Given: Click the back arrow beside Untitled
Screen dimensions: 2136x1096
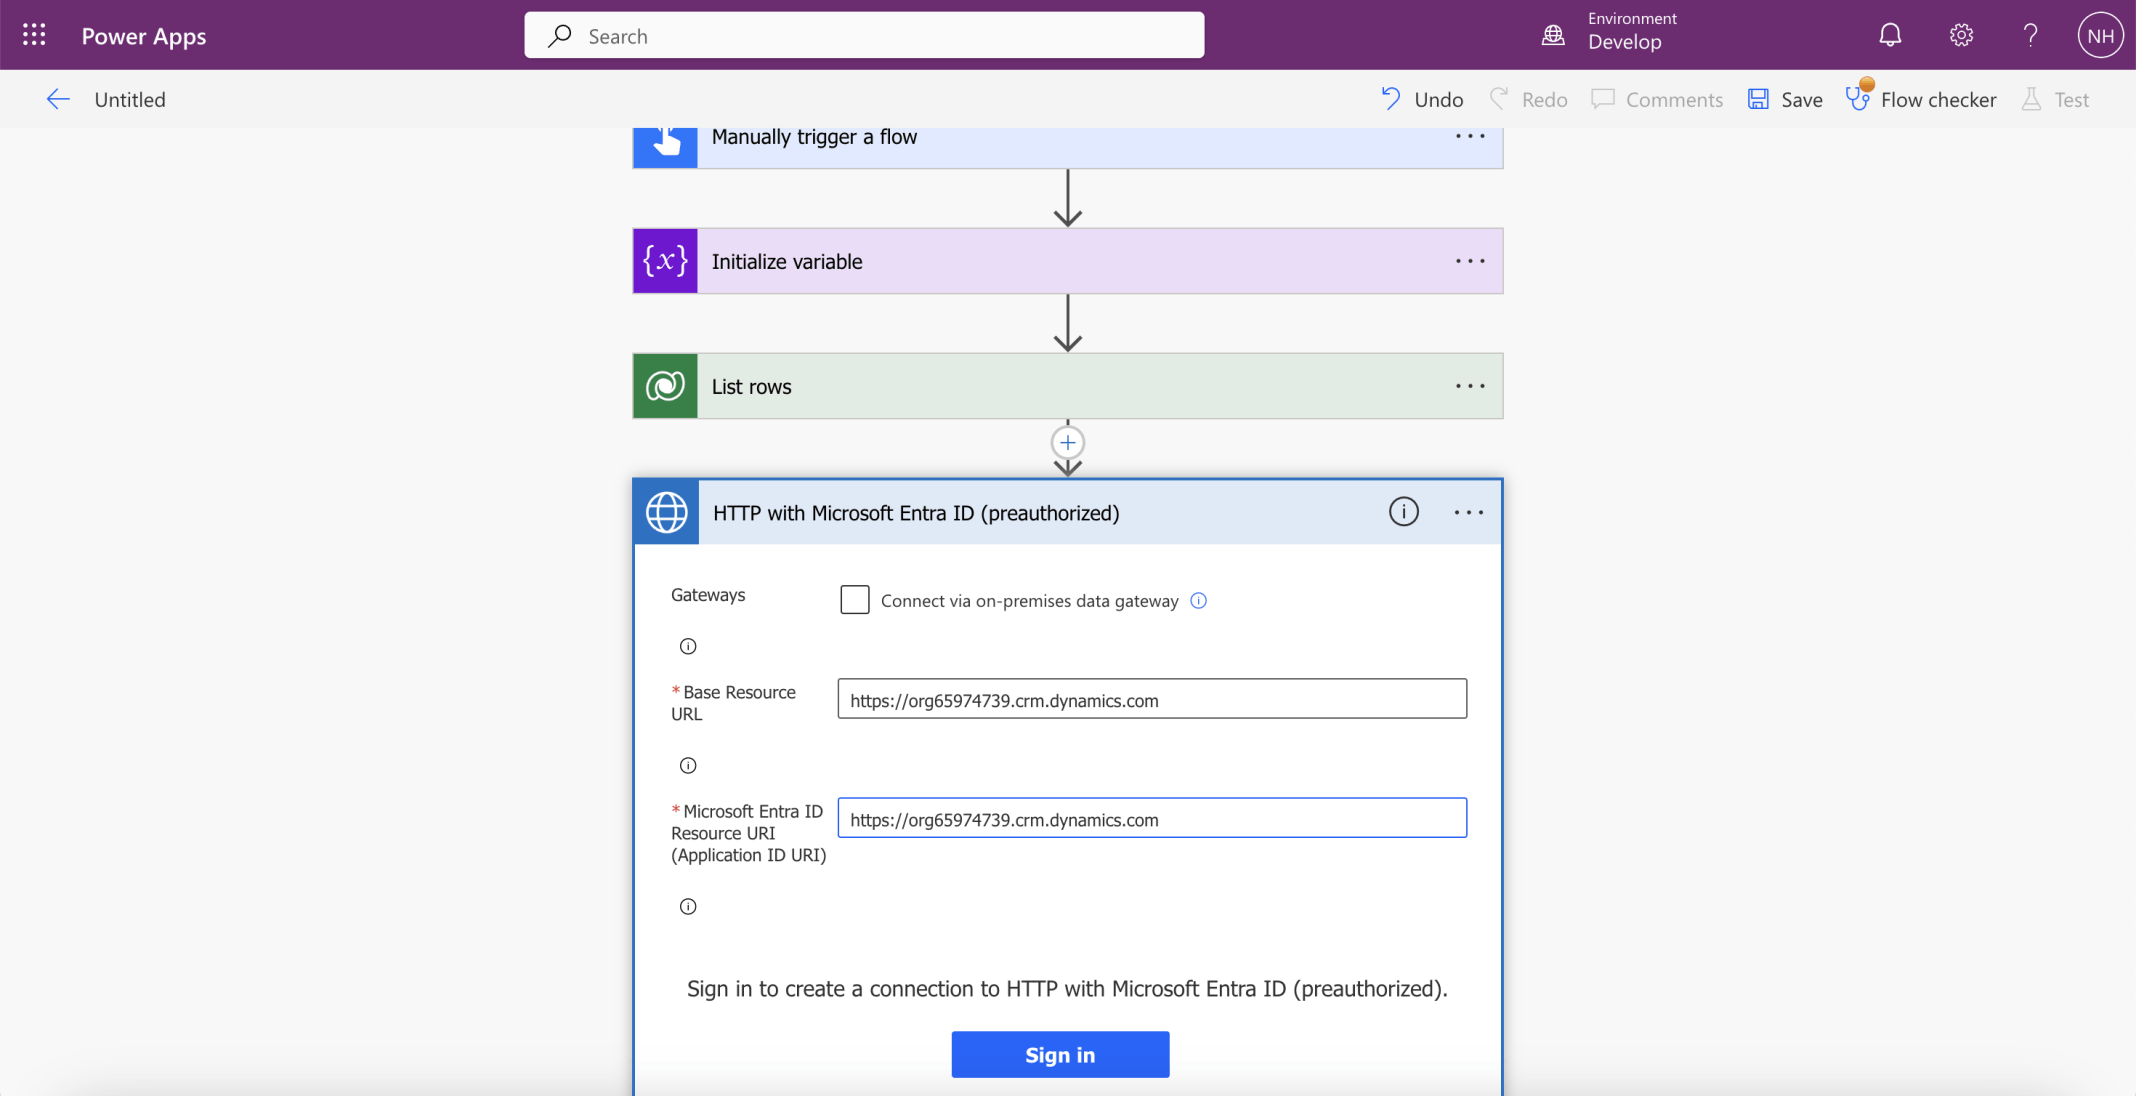Looking at the screenshot, I should click(58, 99).
